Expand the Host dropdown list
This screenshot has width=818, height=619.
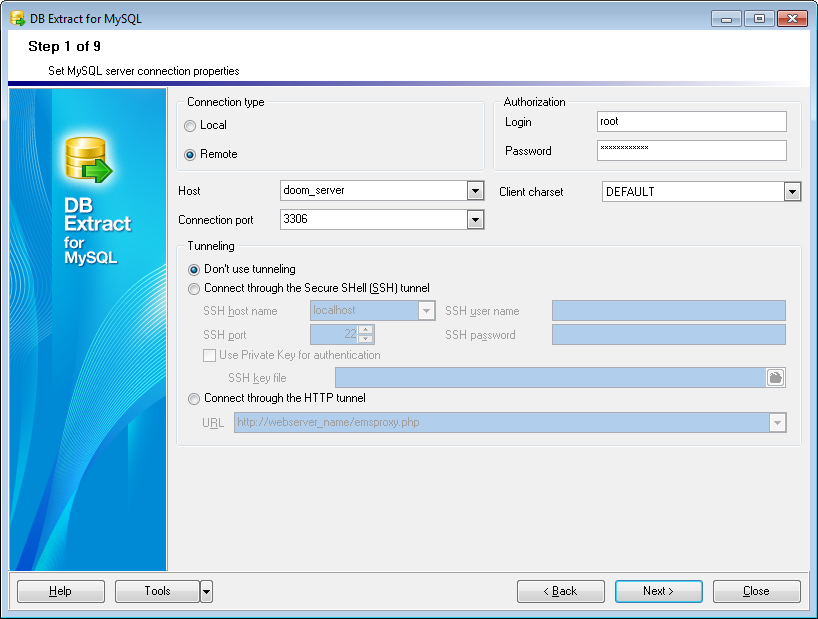475,191
